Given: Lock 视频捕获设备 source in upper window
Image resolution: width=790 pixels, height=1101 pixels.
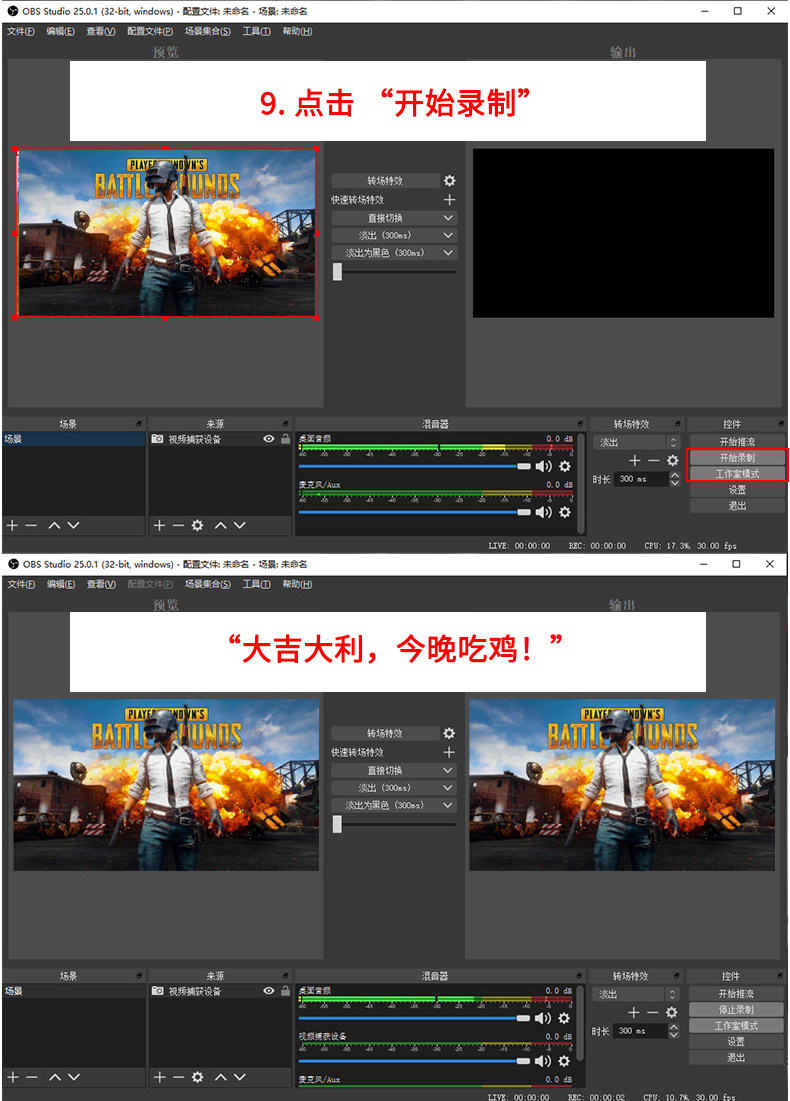Looking at the screenshot, I should pos(285,439).
